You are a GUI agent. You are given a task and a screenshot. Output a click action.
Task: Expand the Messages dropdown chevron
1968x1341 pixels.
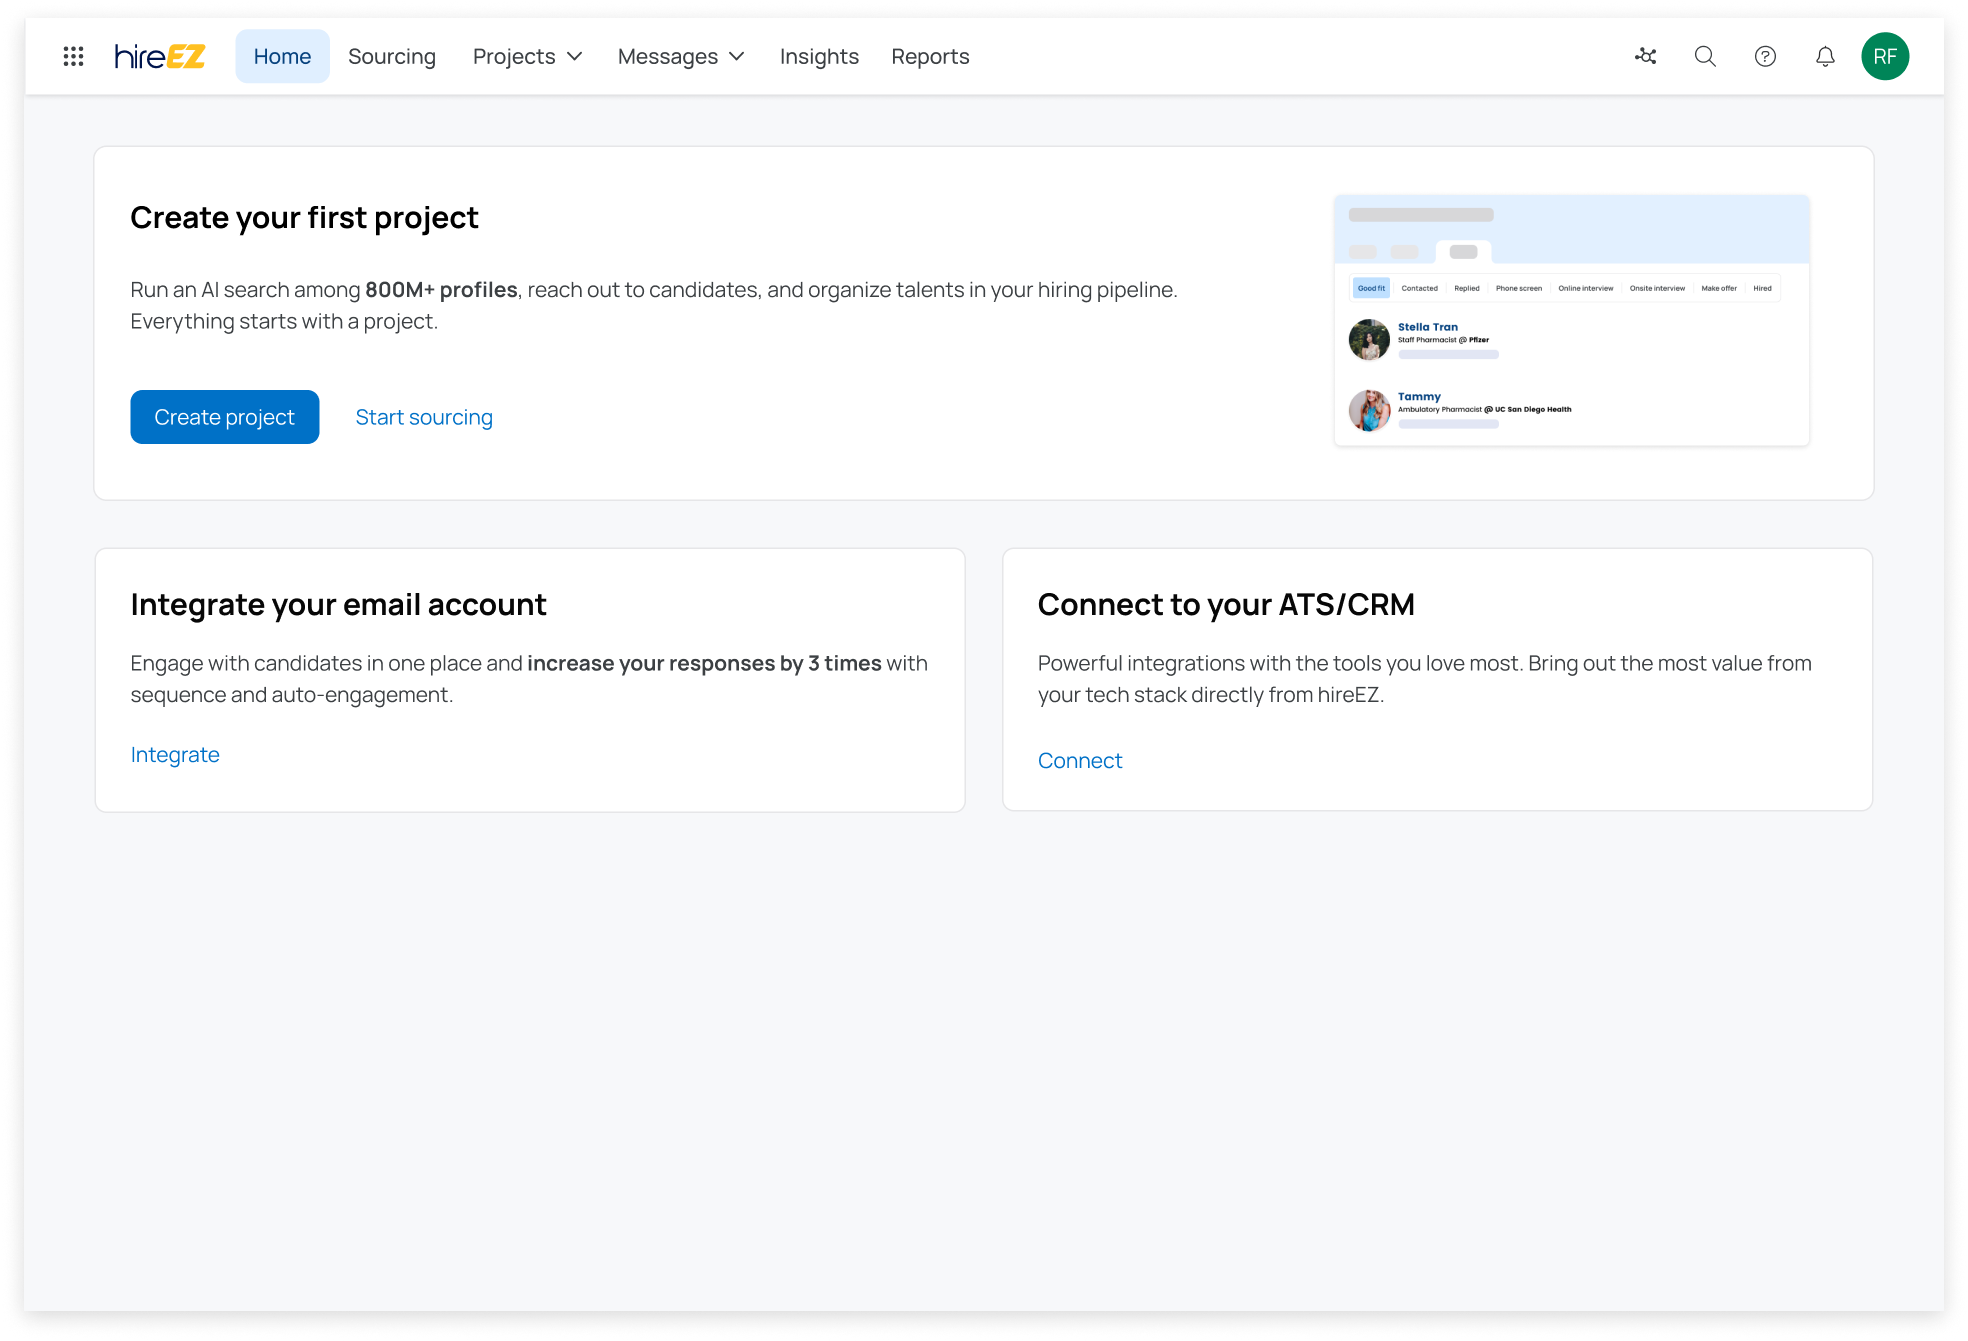pyautogui.click(x=737, y=56)
